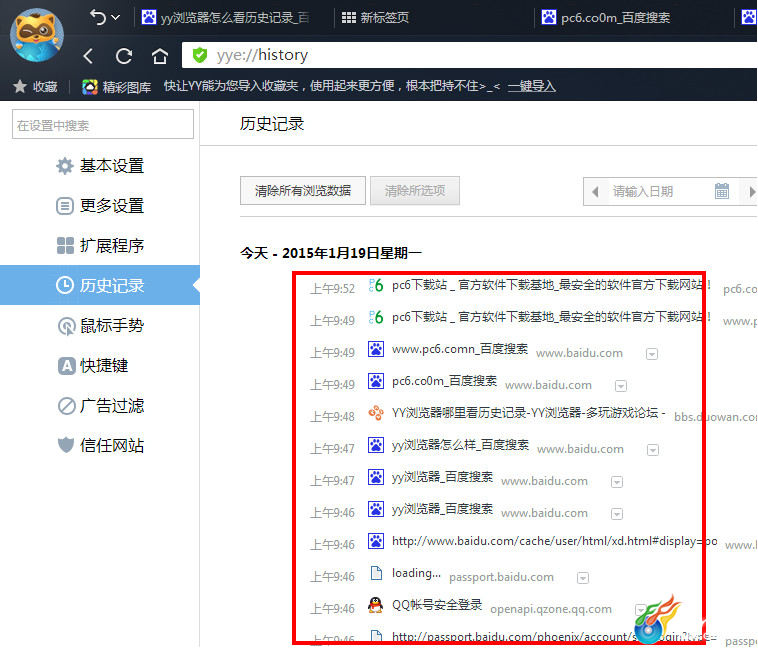
Task: Expand dropdown for 上午9:47 yy浏览器_百度搜索
Action: 617,482
